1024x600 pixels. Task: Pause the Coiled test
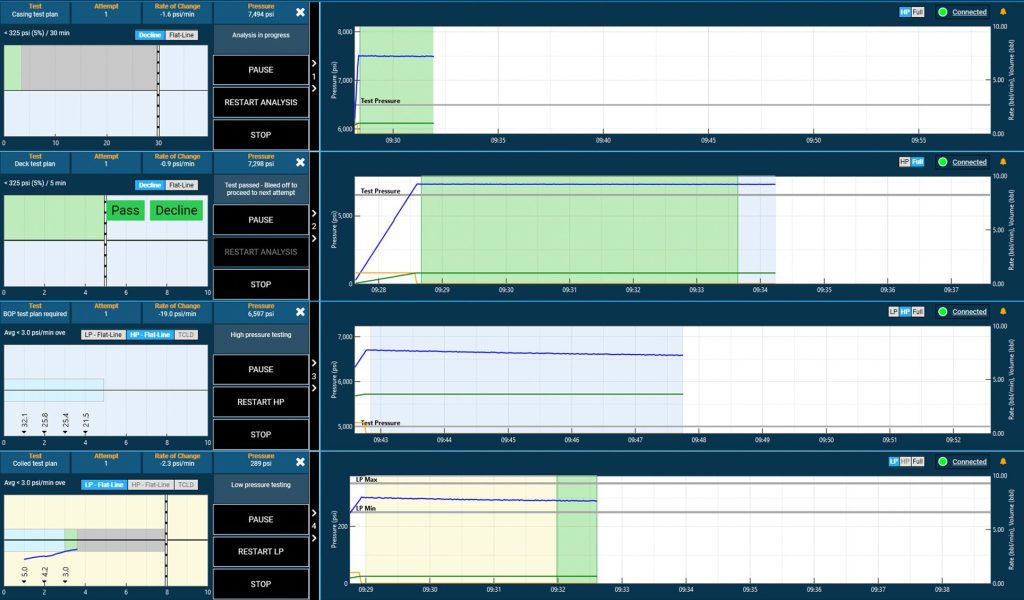coord(261,520)
